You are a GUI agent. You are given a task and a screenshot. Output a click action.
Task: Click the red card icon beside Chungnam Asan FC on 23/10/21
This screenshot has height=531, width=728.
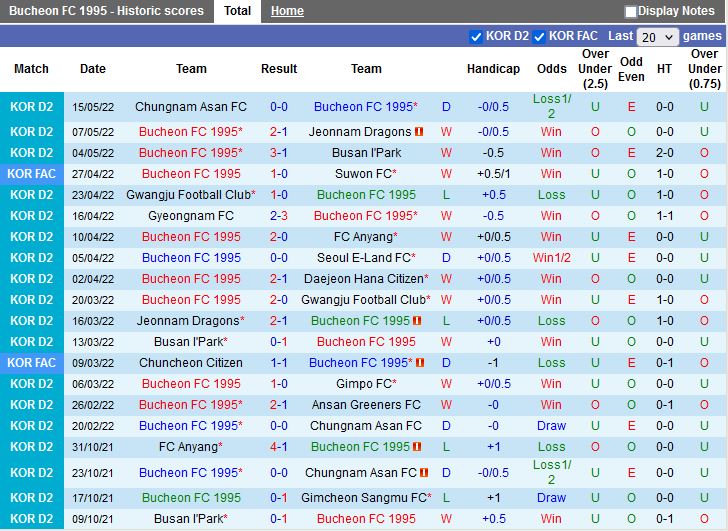pos(423,473)
